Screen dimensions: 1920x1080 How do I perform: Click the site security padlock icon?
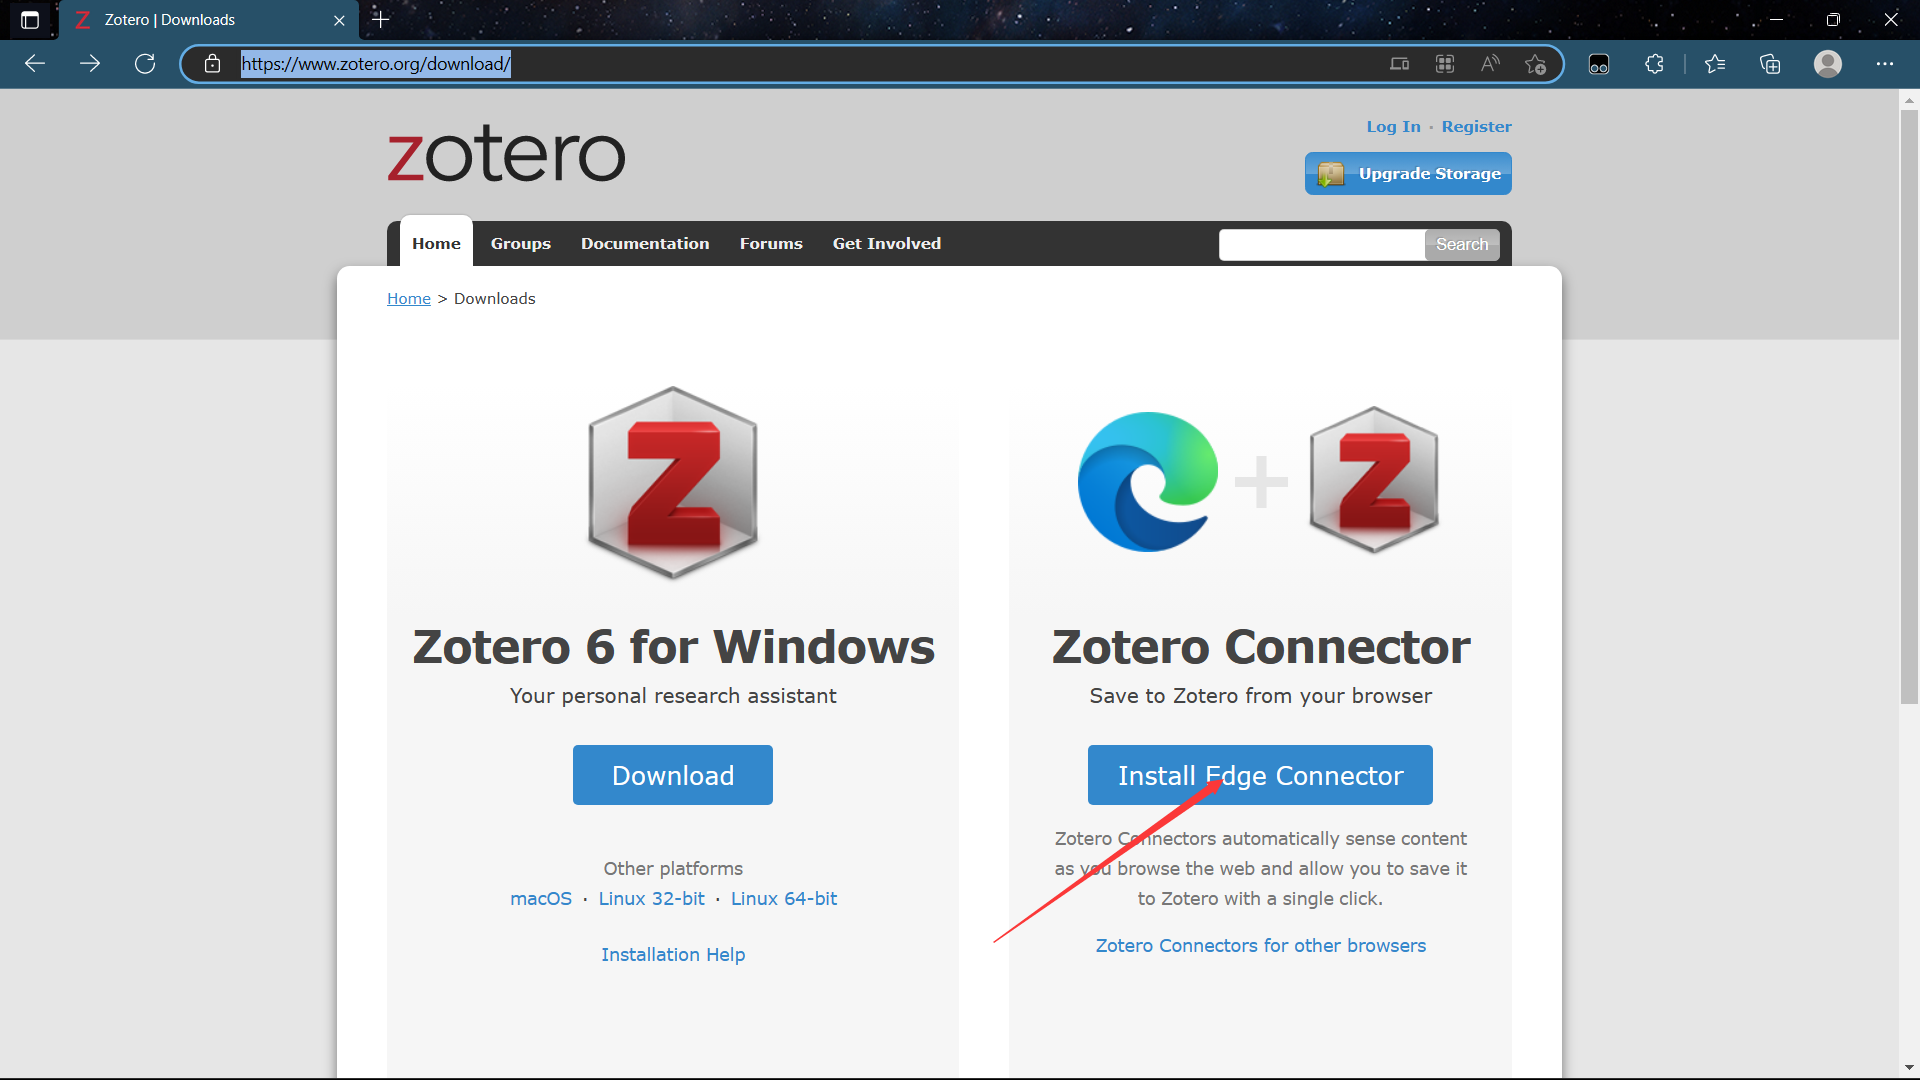pos(212,63)
